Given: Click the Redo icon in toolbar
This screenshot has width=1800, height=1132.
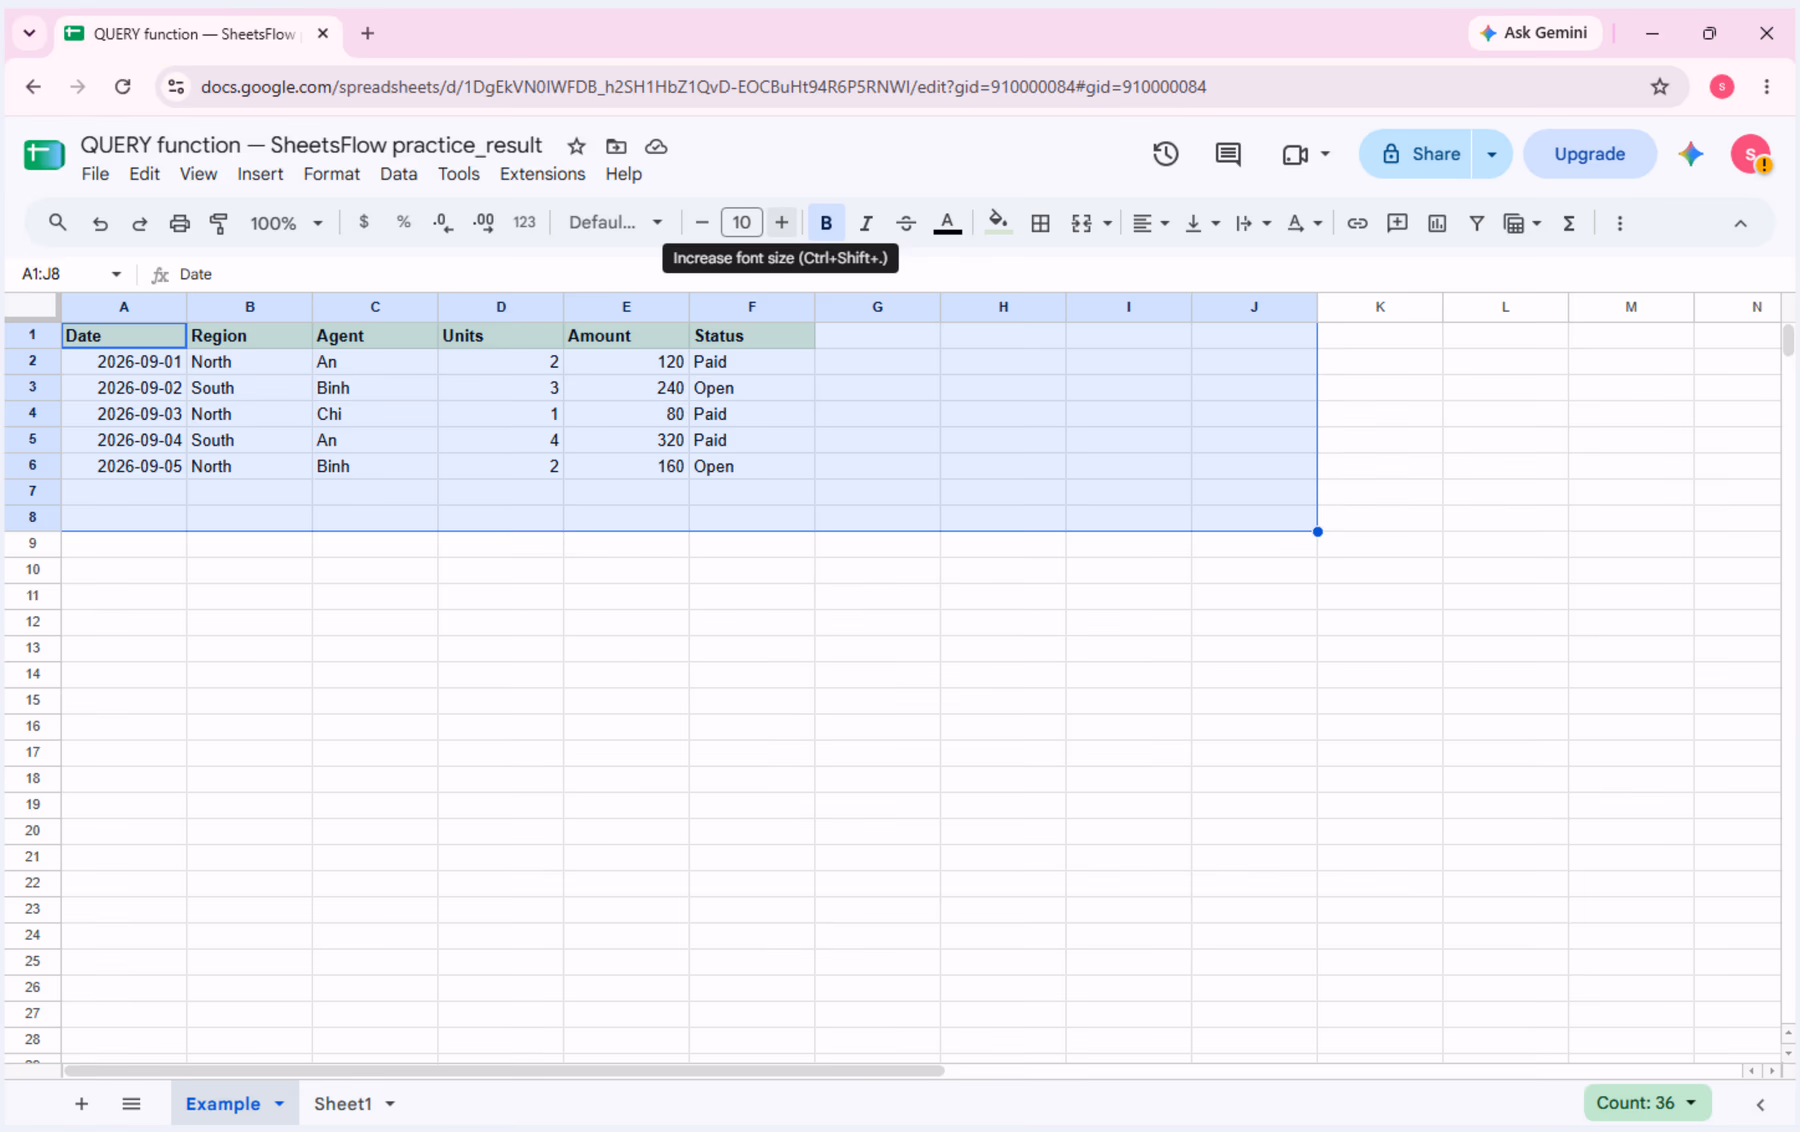Looking at the screenshot, I should (140, 223).
